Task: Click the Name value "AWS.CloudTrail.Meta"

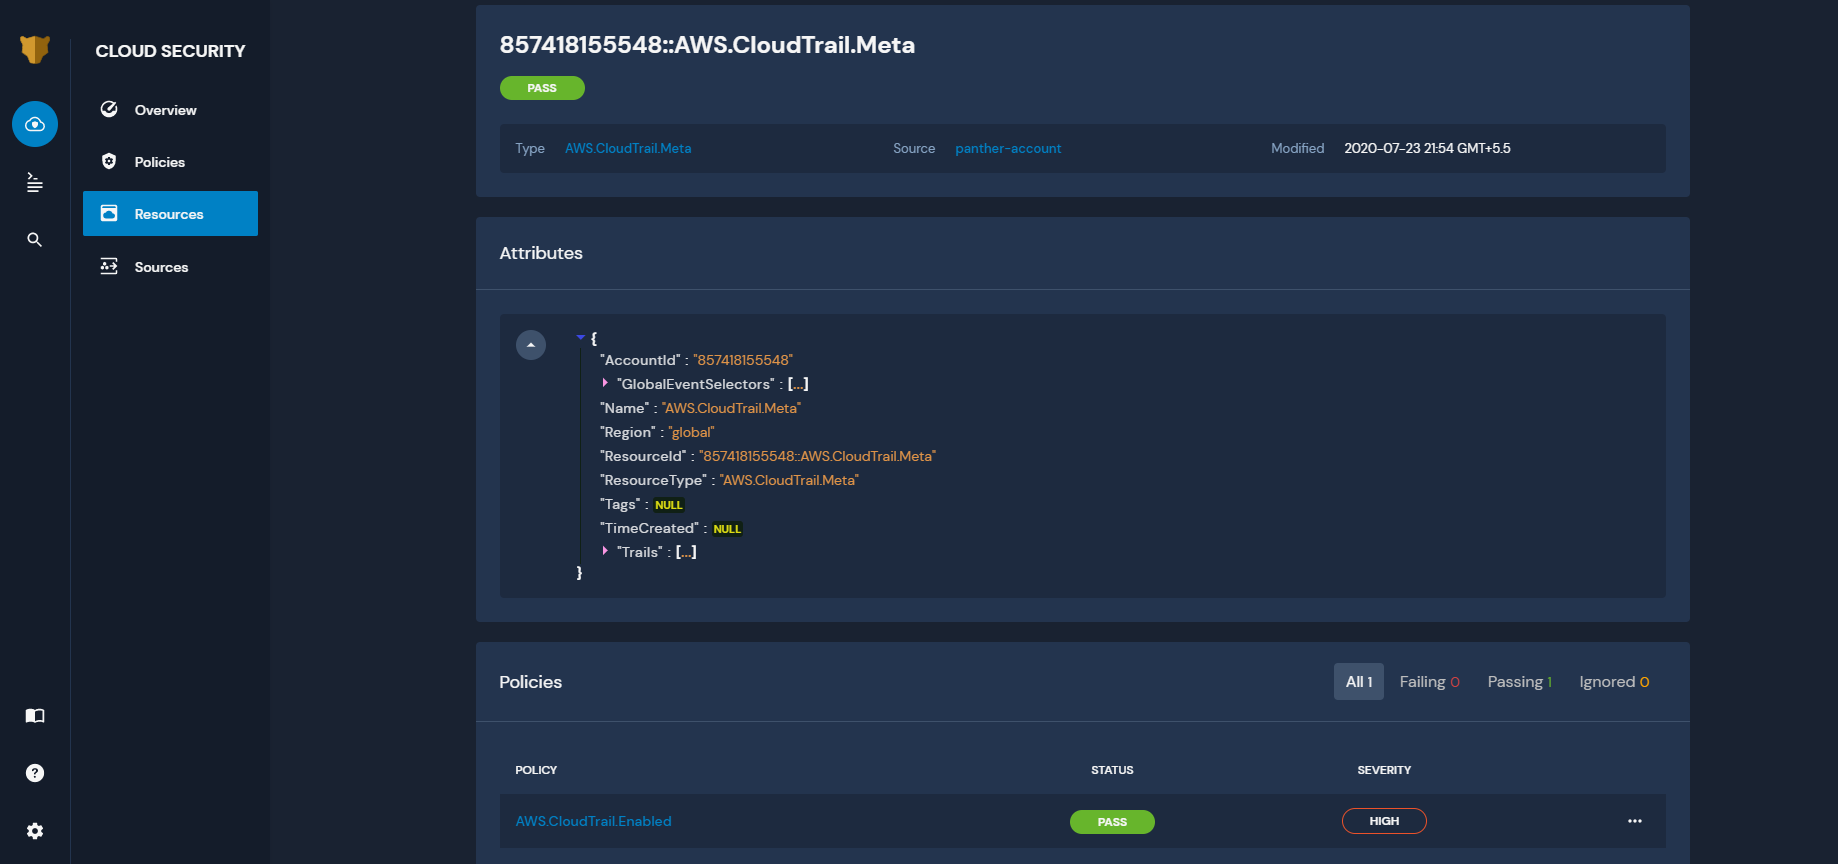Action: (x=731, y=408)
